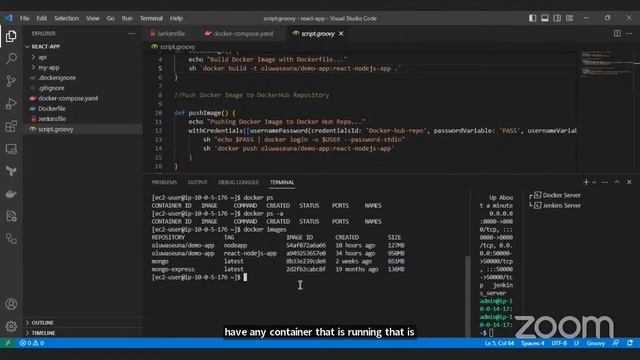Open the Docker whale view in activity bar
This screenshot has width=640, height=360.
tap(11, 194)
